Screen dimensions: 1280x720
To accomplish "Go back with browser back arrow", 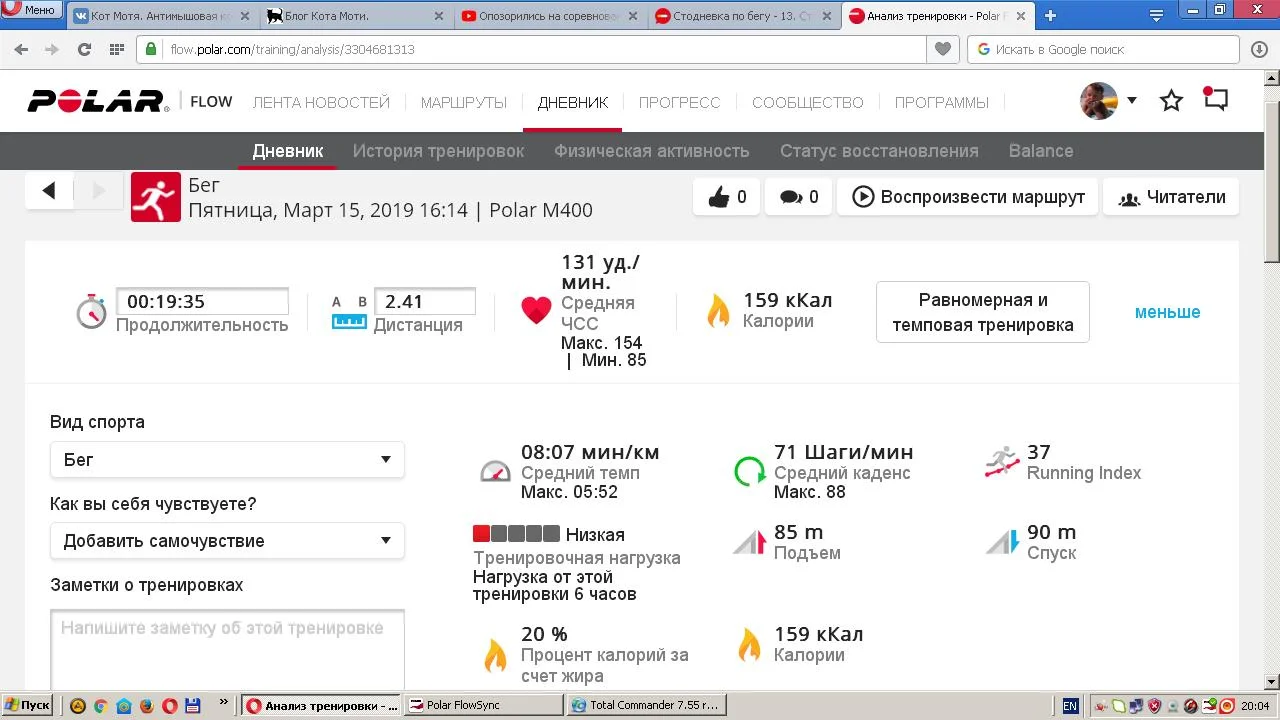I will (21, 49).
